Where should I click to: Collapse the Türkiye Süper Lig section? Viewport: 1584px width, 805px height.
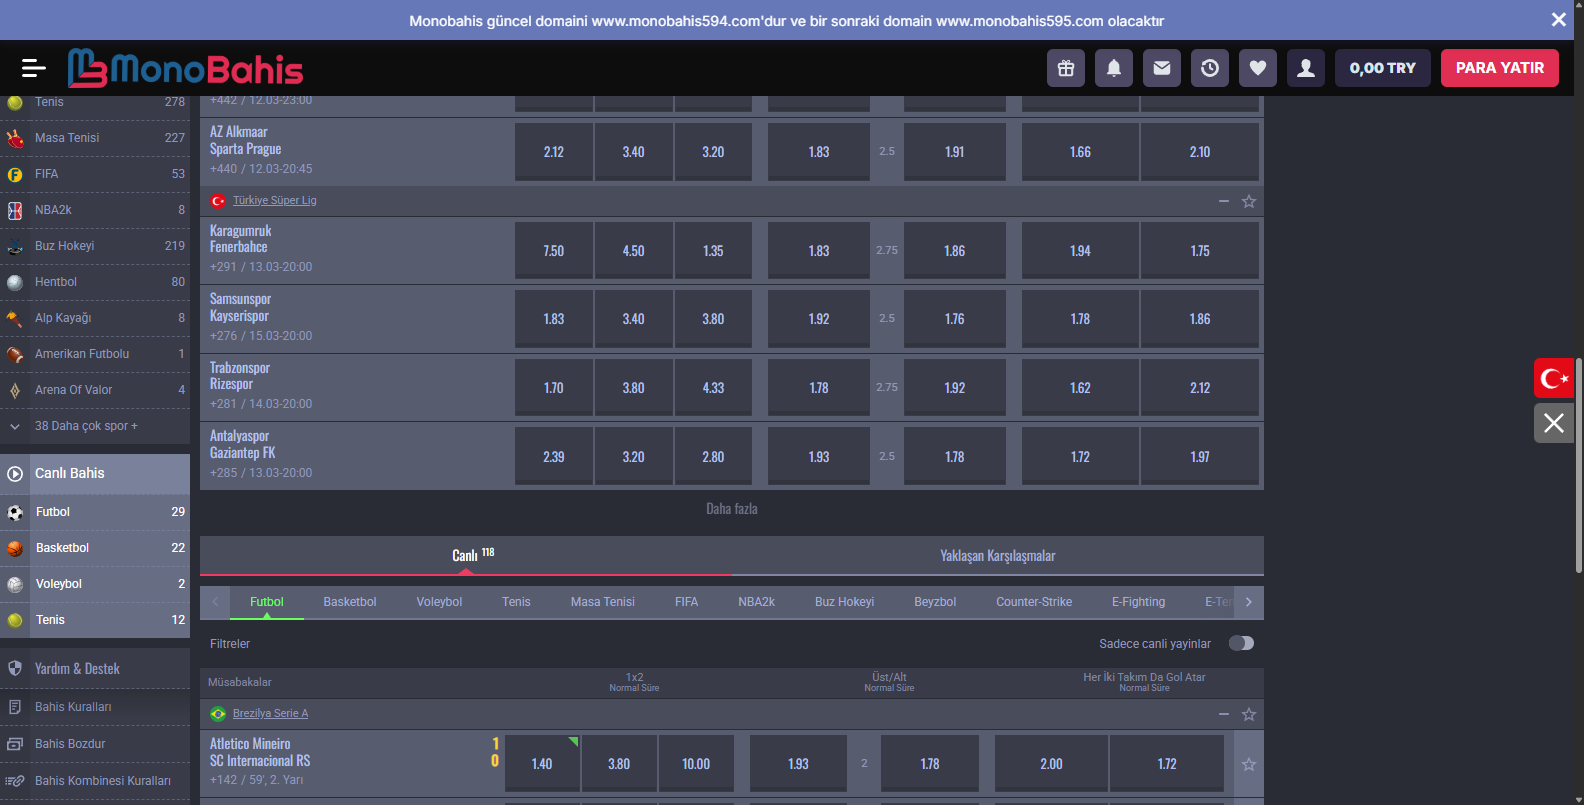(x=1224, y=202)
